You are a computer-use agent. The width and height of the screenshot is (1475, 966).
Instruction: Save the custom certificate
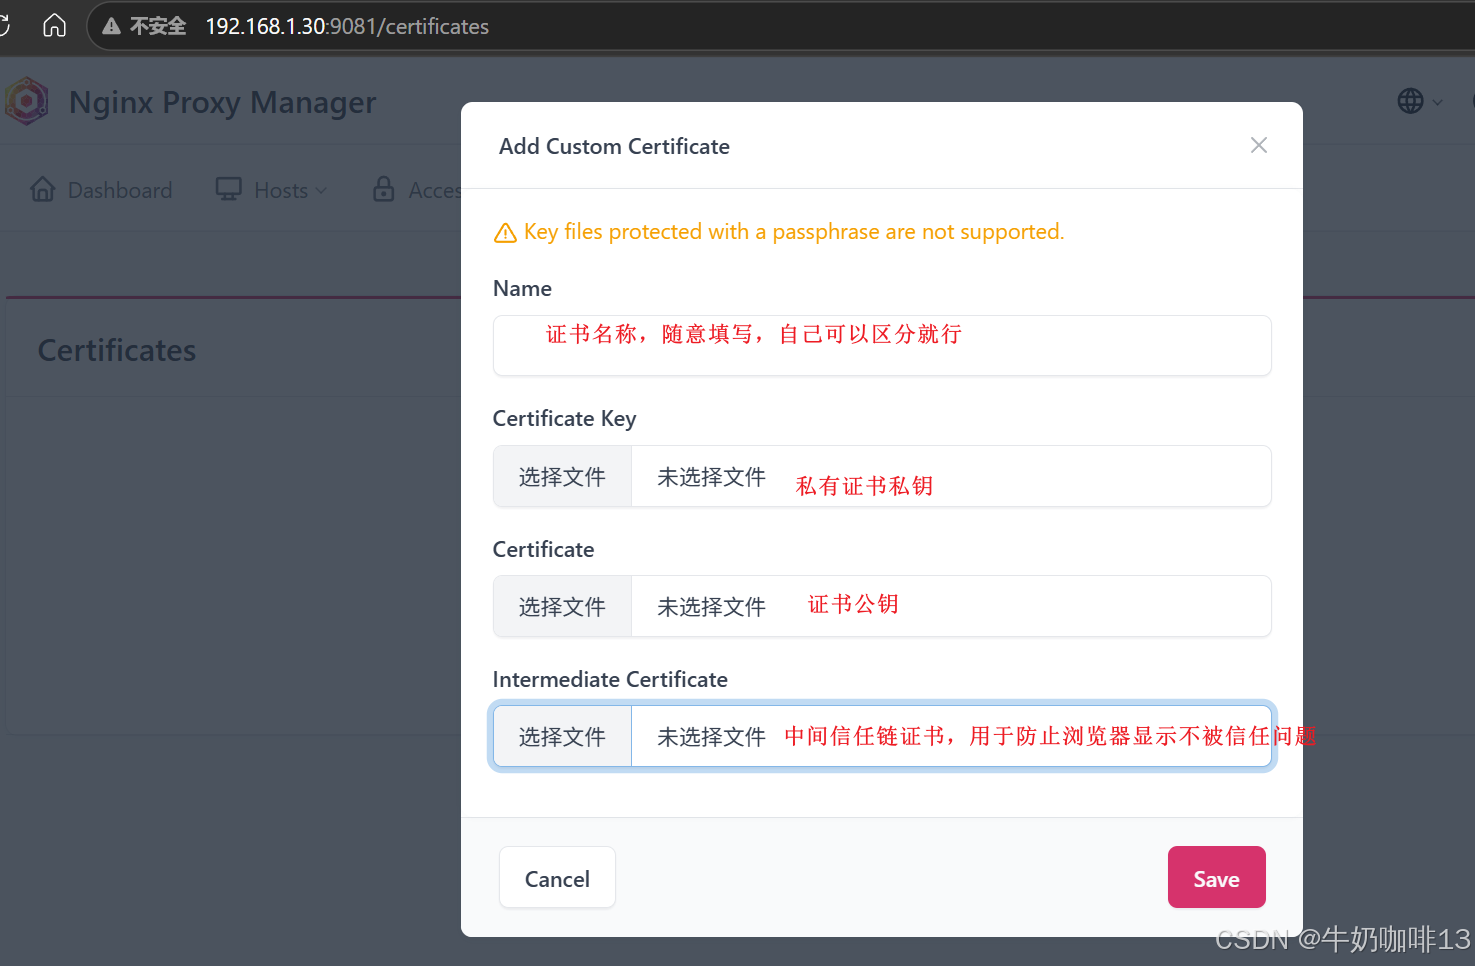1216,878
